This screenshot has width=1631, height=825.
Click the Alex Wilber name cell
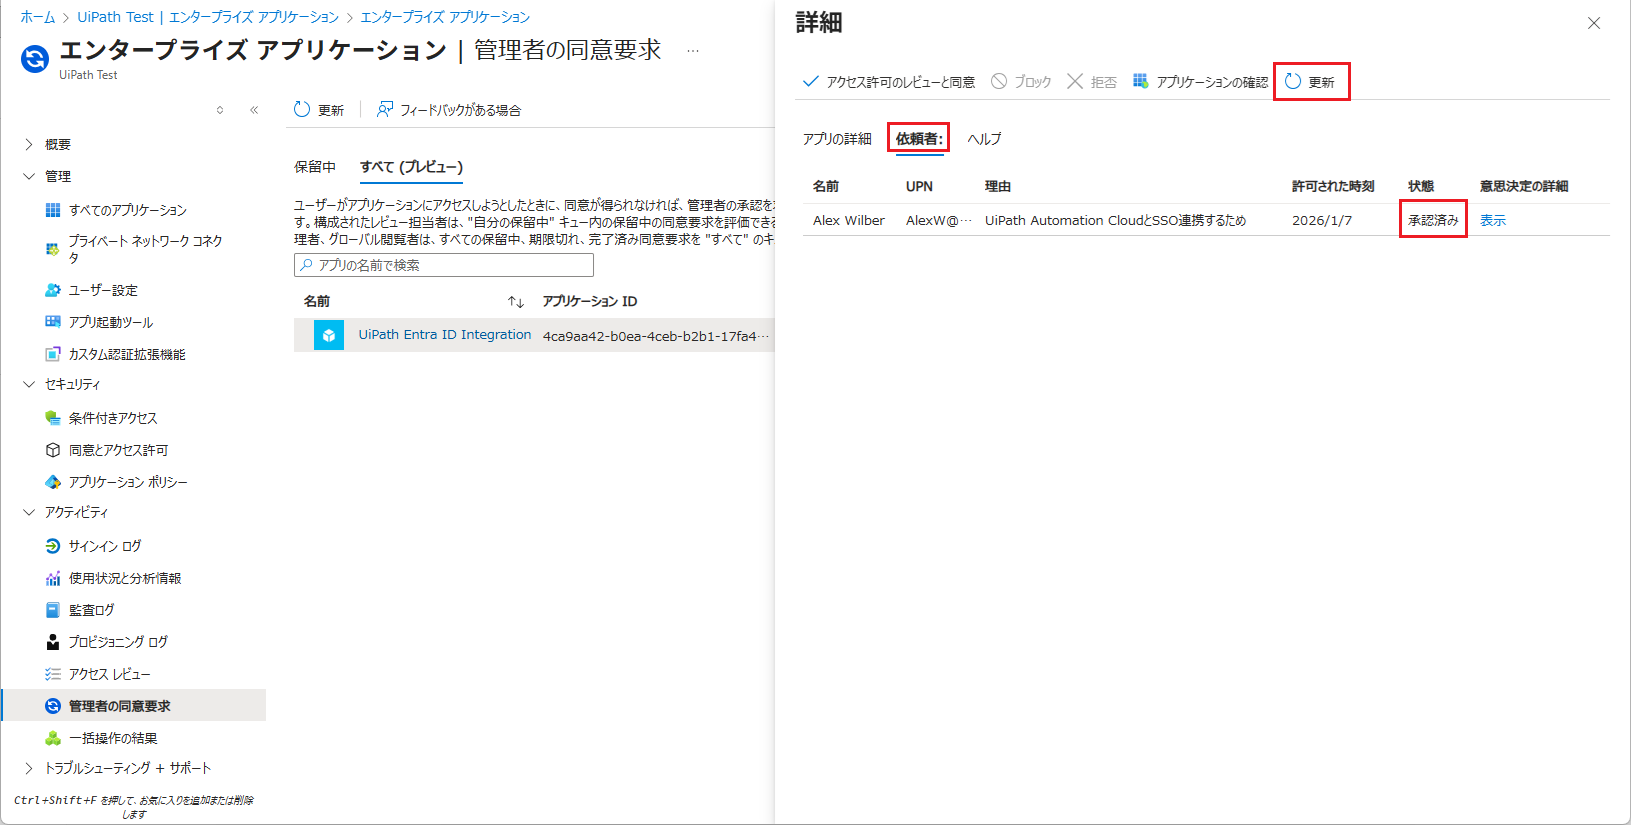pos(849,221)
